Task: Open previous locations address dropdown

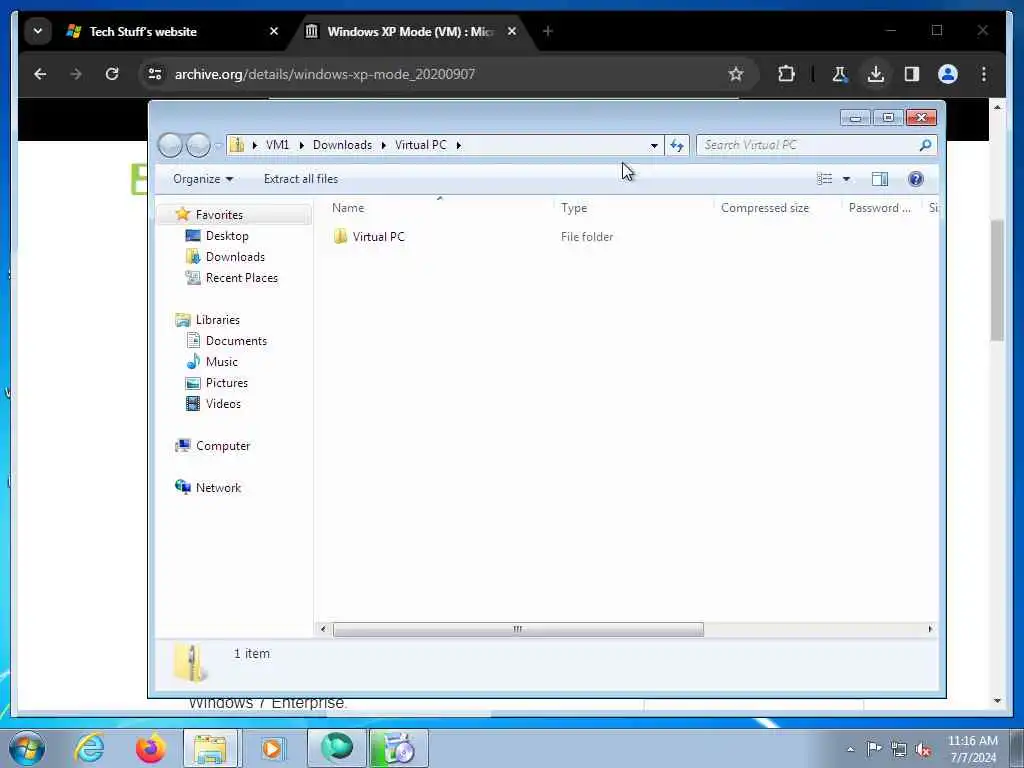Action: click(x=654, y=145)
